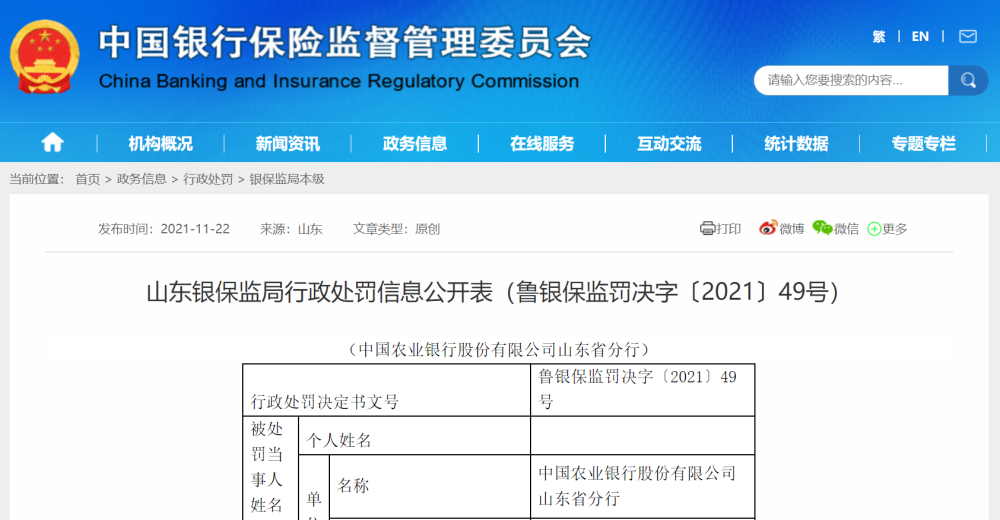This screenshot has height=520, width=1000.
Task: Open the mail envelope icon
Action: (967, 36)
